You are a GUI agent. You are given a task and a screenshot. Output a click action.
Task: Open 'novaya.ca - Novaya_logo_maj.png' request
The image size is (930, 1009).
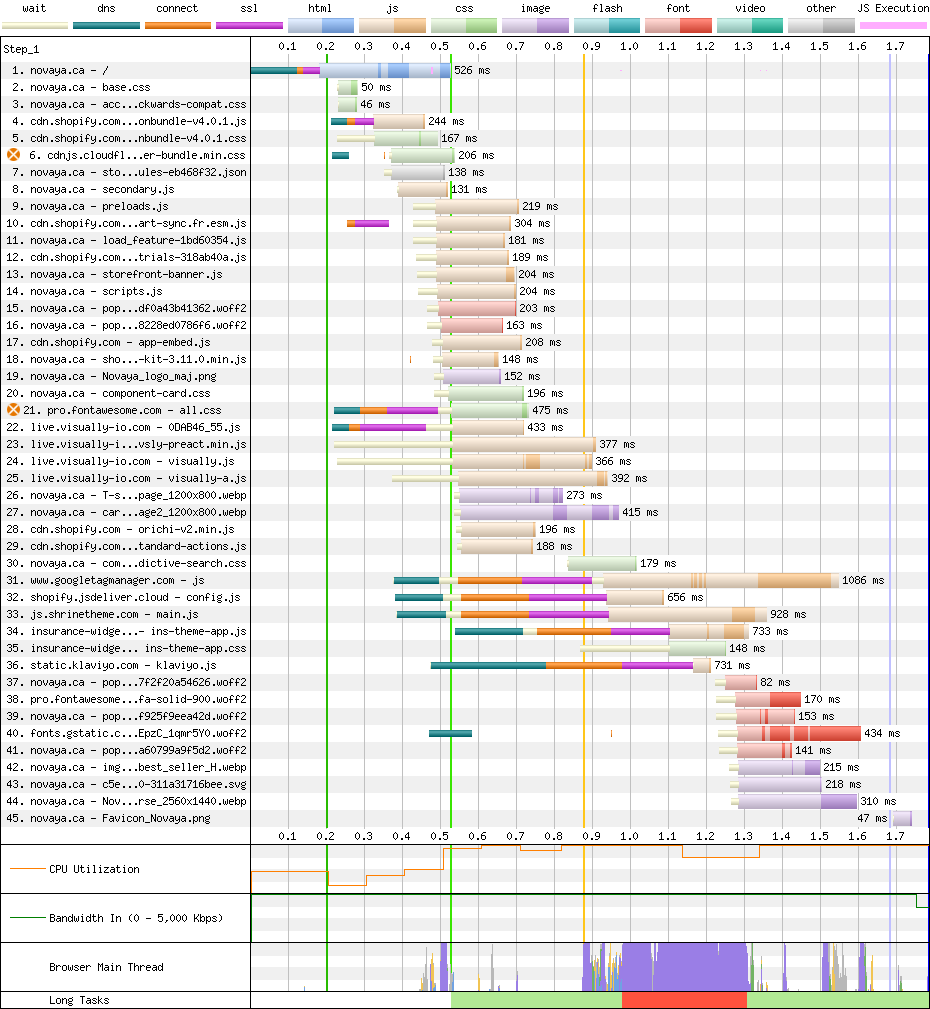[x=111, y=376]
